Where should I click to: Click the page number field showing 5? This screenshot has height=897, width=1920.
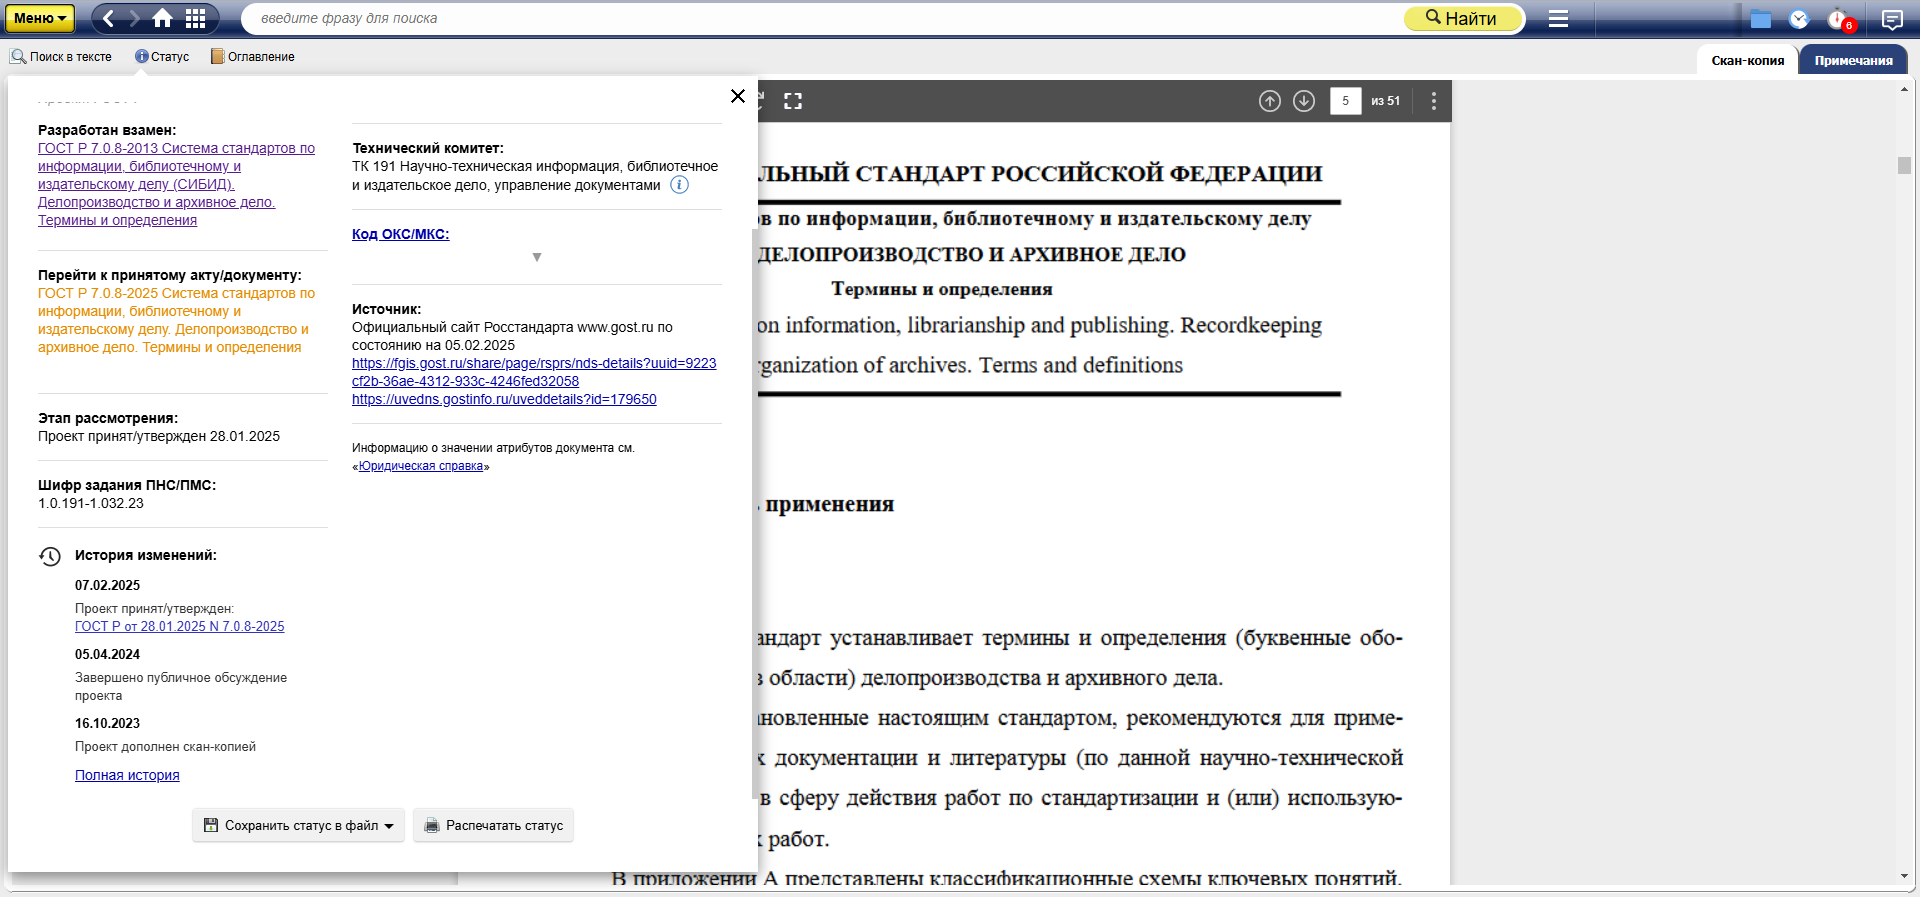pos(1346,101)
